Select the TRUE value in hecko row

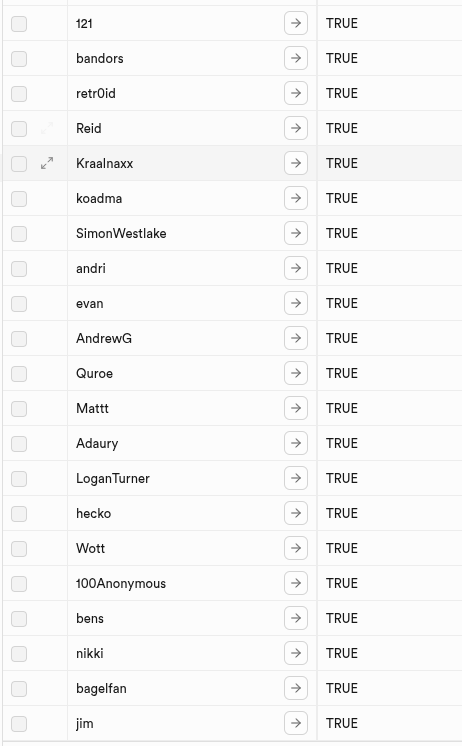342,513
